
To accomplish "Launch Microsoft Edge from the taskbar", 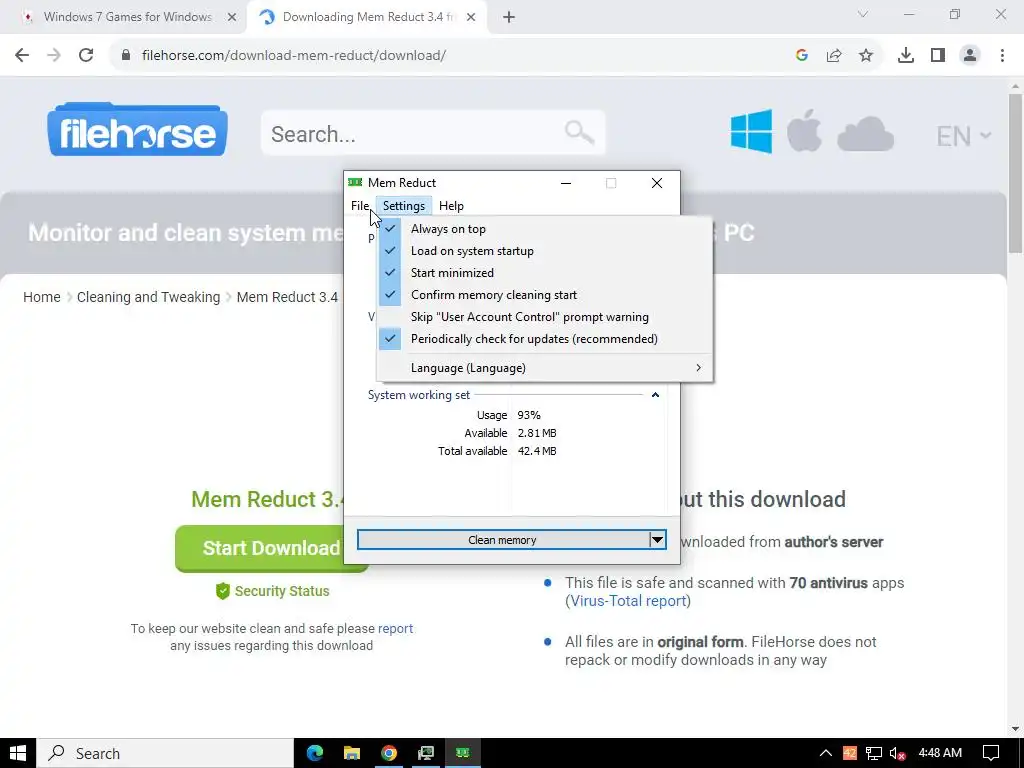I will pyautogui.click(x=315, y=753).
